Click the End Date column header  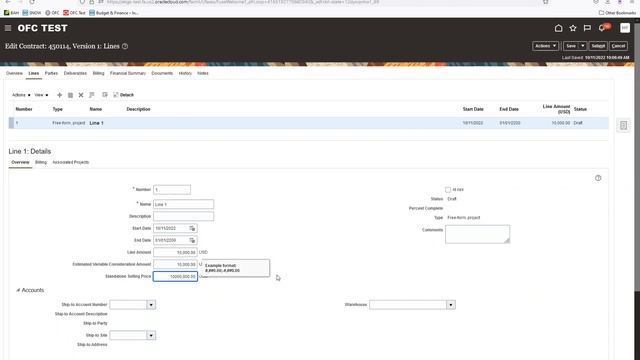509,109
